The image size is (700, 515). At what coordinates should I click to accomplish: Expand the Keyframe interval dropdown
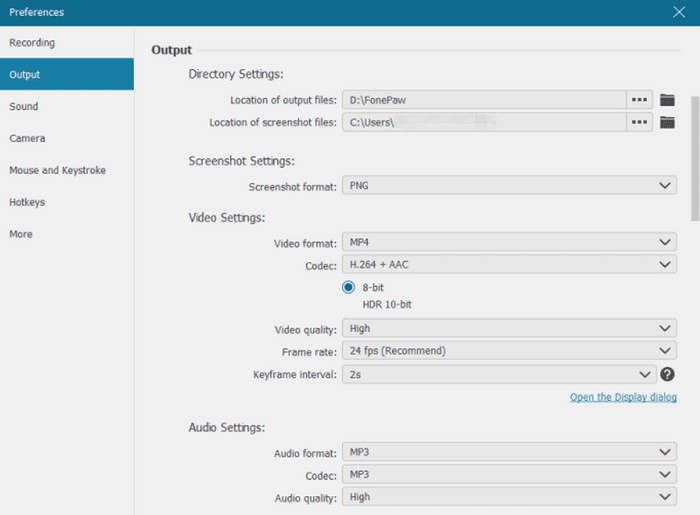coord(499,374)
